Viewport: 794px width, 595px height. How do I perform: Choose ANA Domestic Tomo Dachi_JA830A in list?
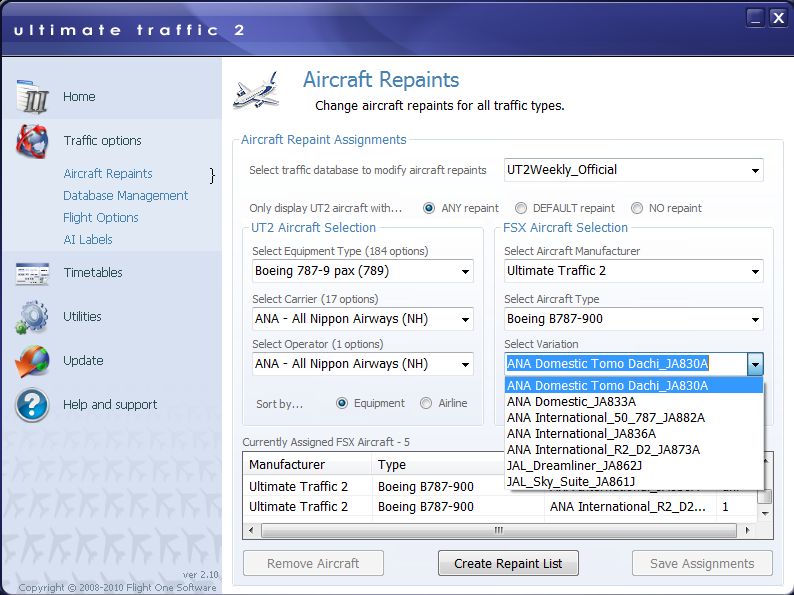pyautogui.click(x=634, y=385)
